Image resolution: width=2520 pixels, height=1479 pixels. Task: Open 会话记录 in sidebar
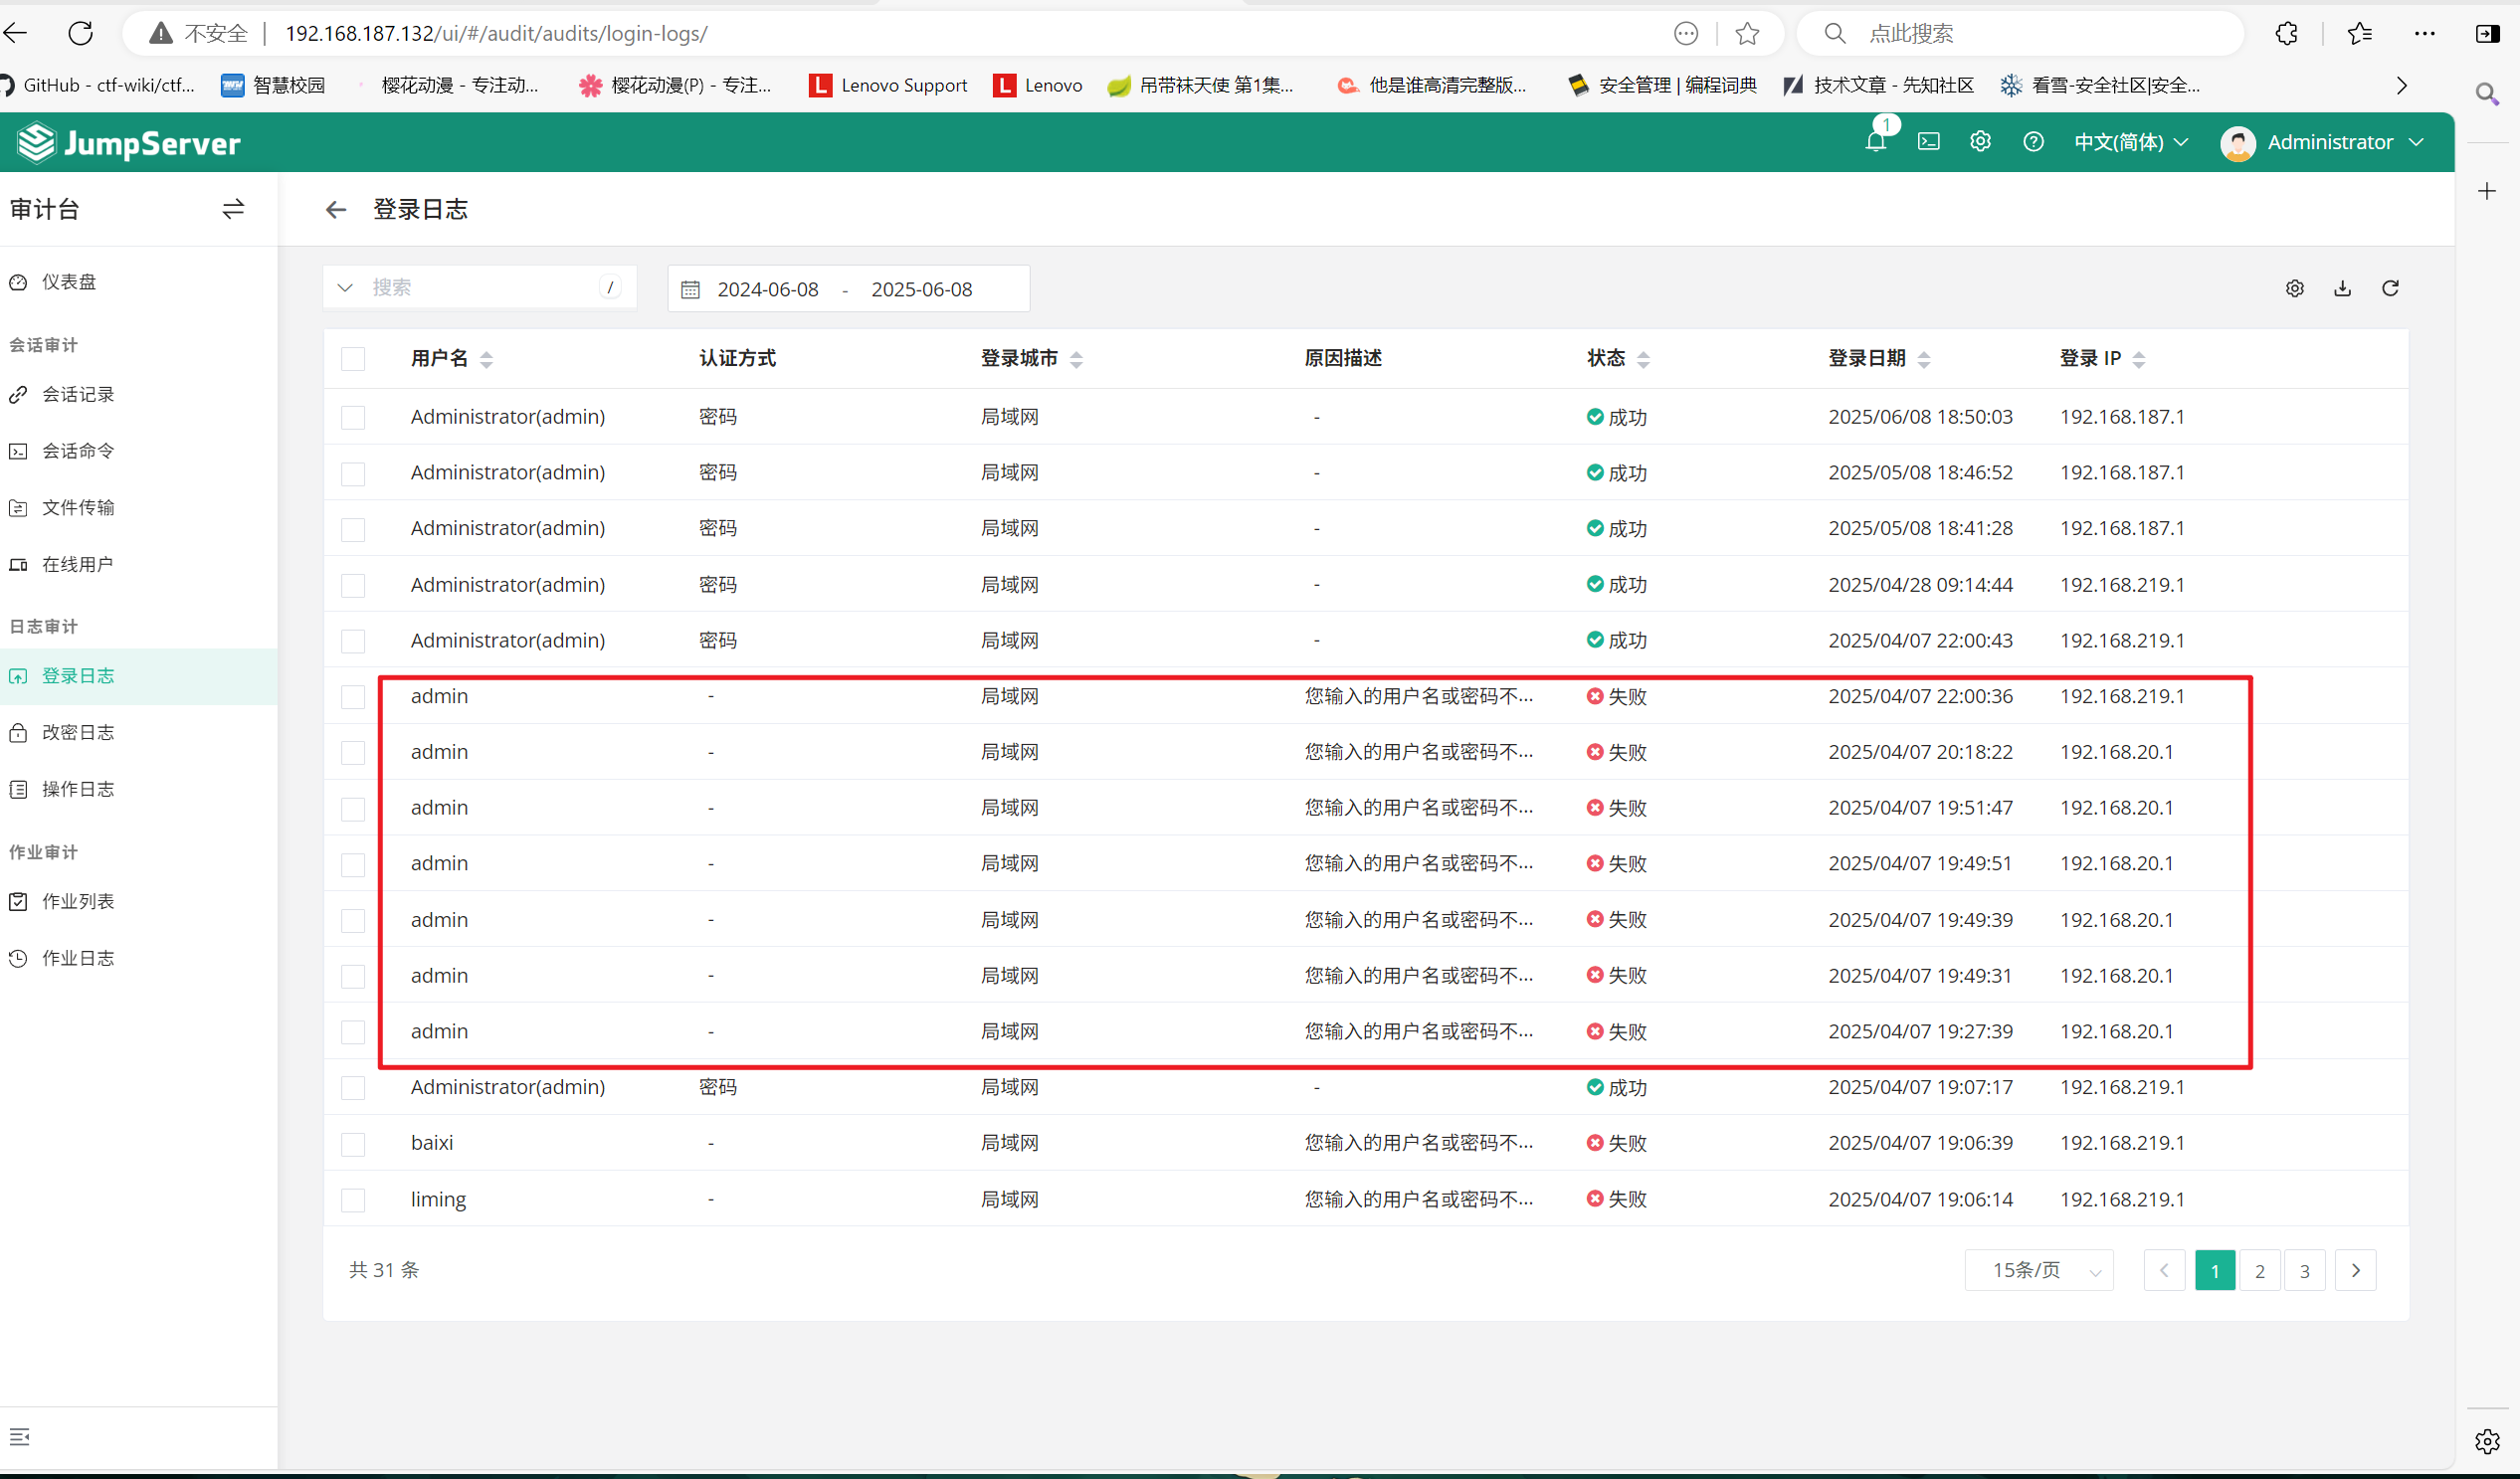tap(78, 395)
